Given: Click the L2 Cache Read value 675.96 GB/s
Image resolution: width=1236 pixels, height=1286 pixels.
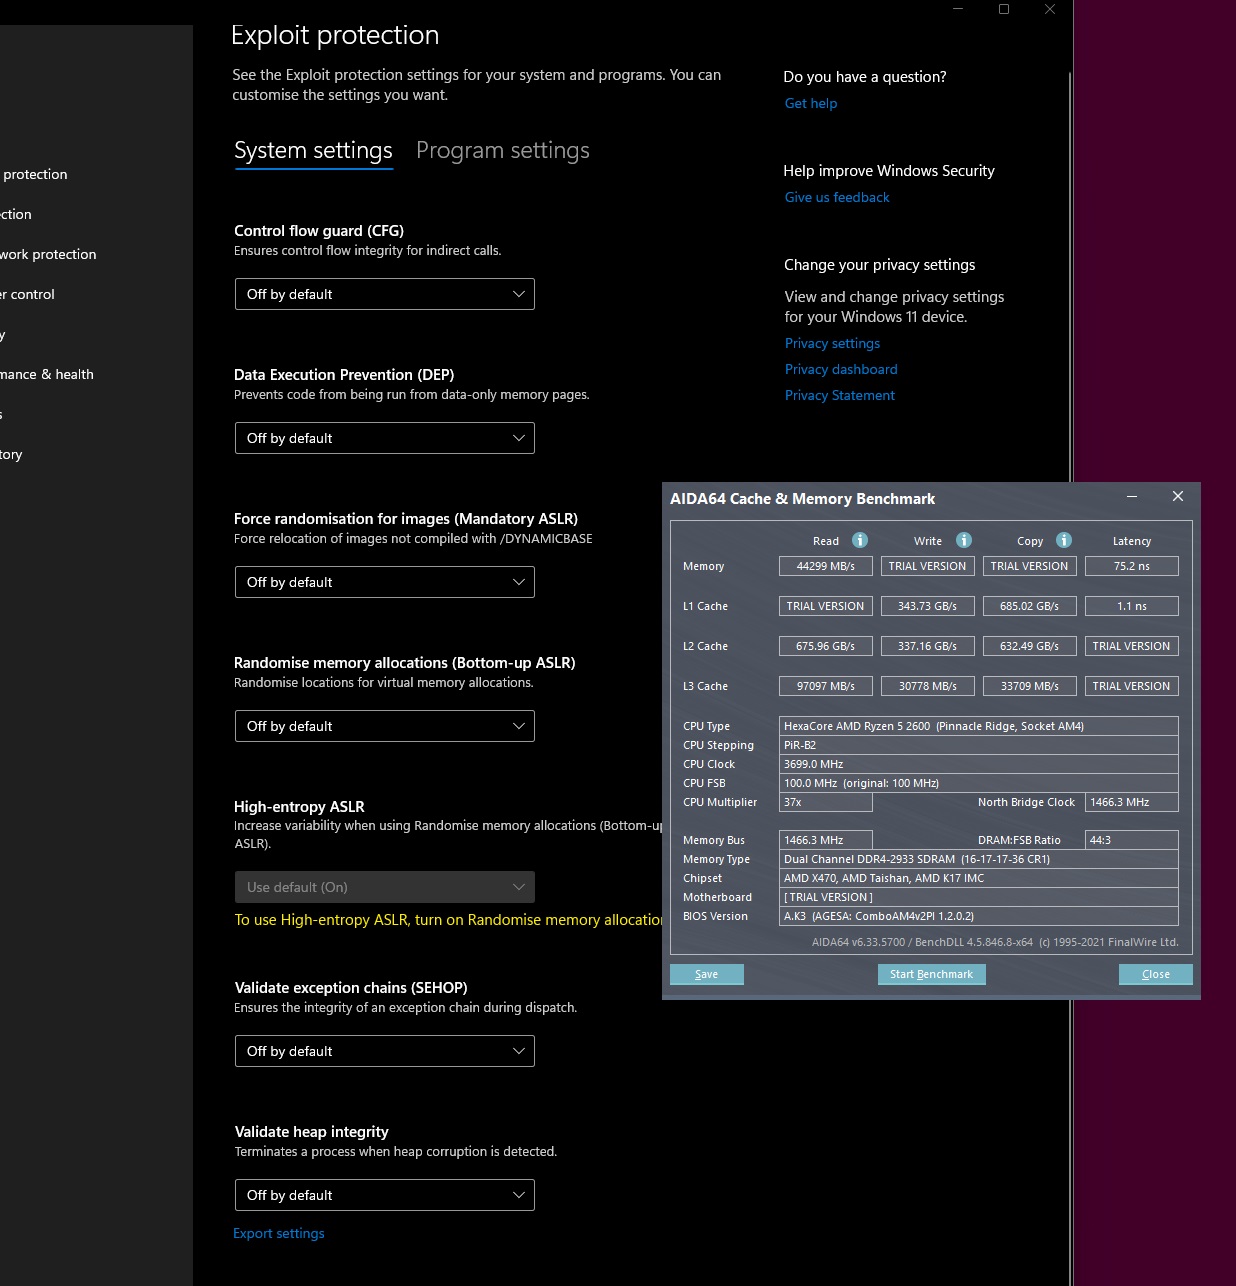Looking at the screenshot, I should [826, 646].
